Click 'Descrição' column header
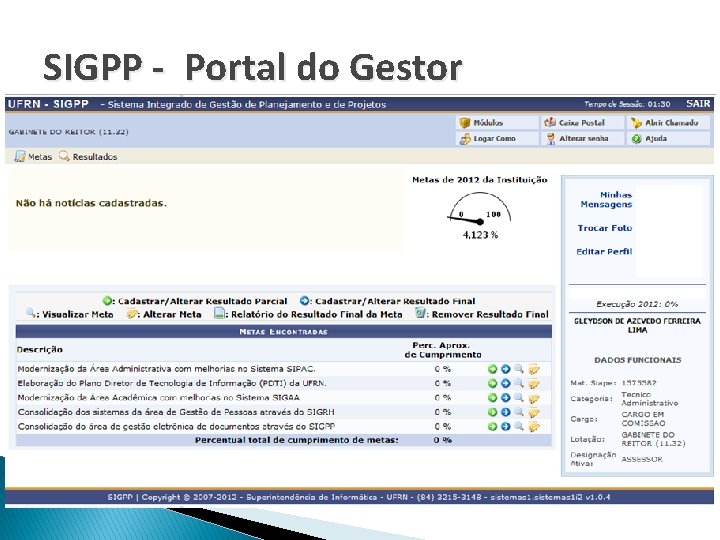 pos(39,349)
